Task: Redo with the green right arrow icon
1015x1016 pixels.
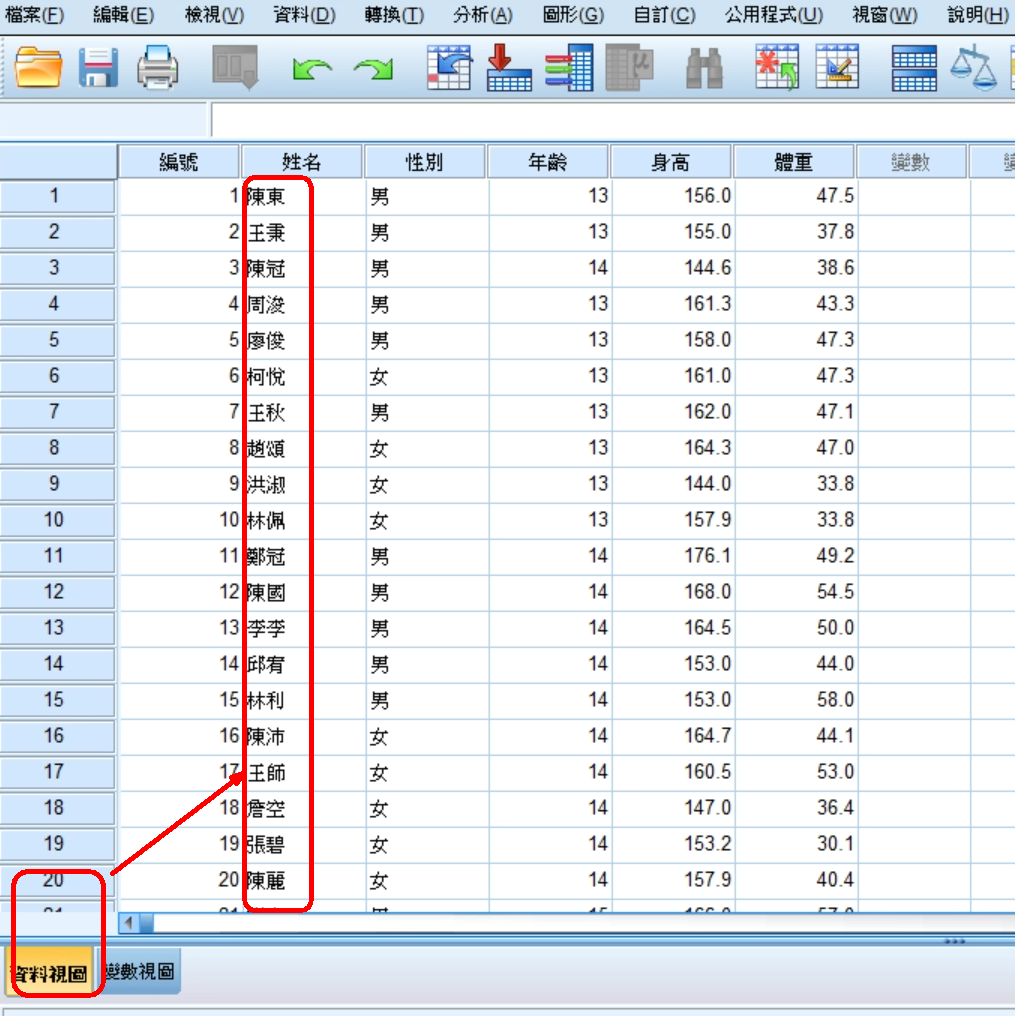Action: tap(373, 70)
